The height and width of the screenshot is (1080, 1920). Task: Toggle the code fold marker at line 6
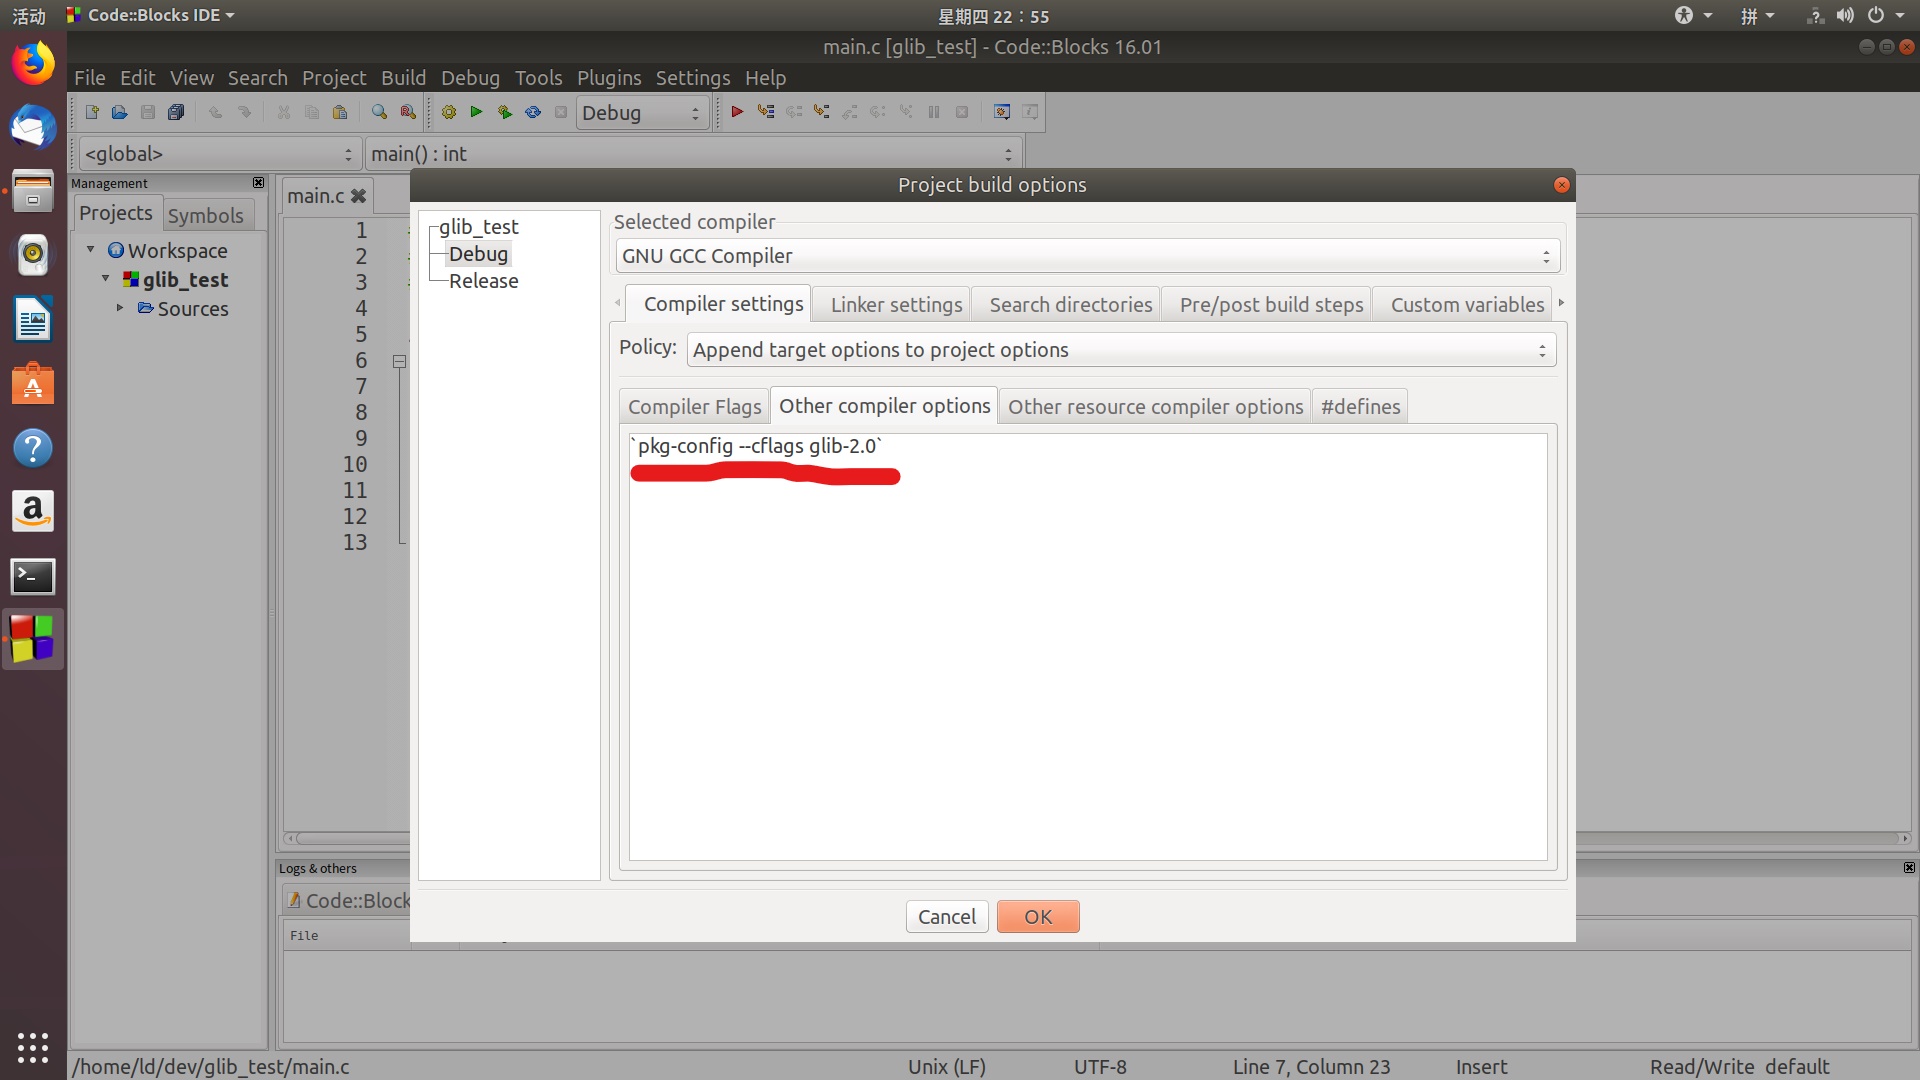click(399, 361)
